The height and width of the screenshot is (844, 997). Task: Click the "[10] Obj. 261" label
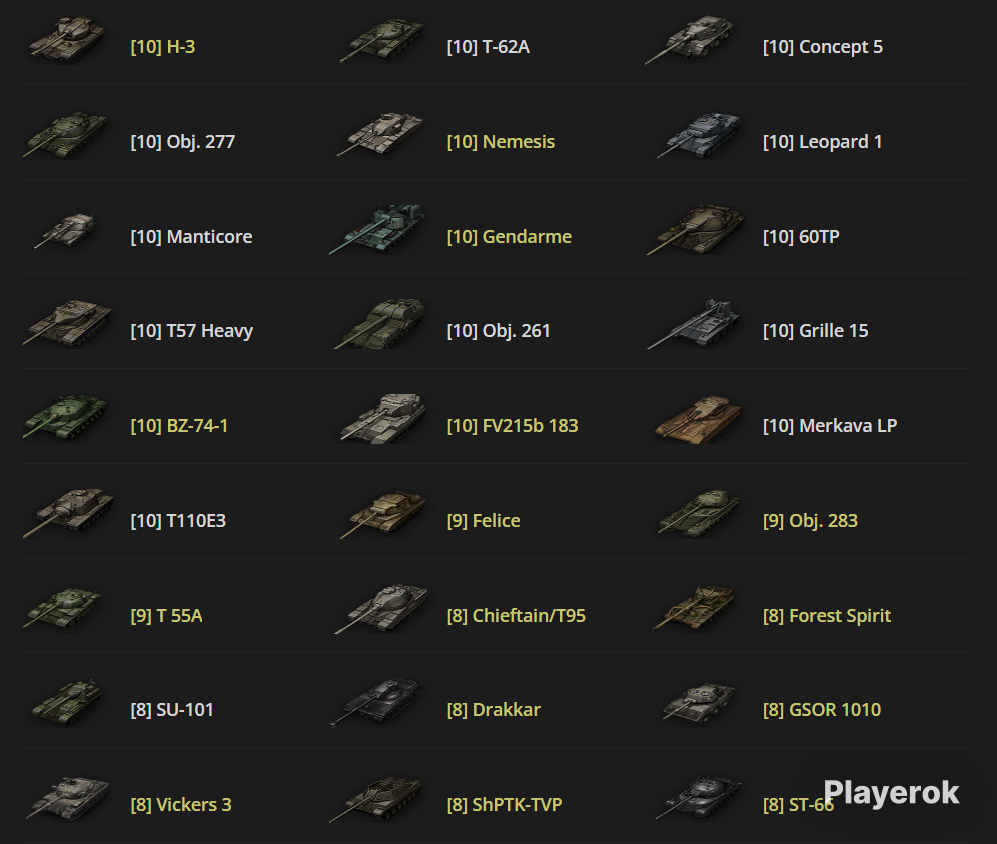pyautogui.click(x=498, y=331)
